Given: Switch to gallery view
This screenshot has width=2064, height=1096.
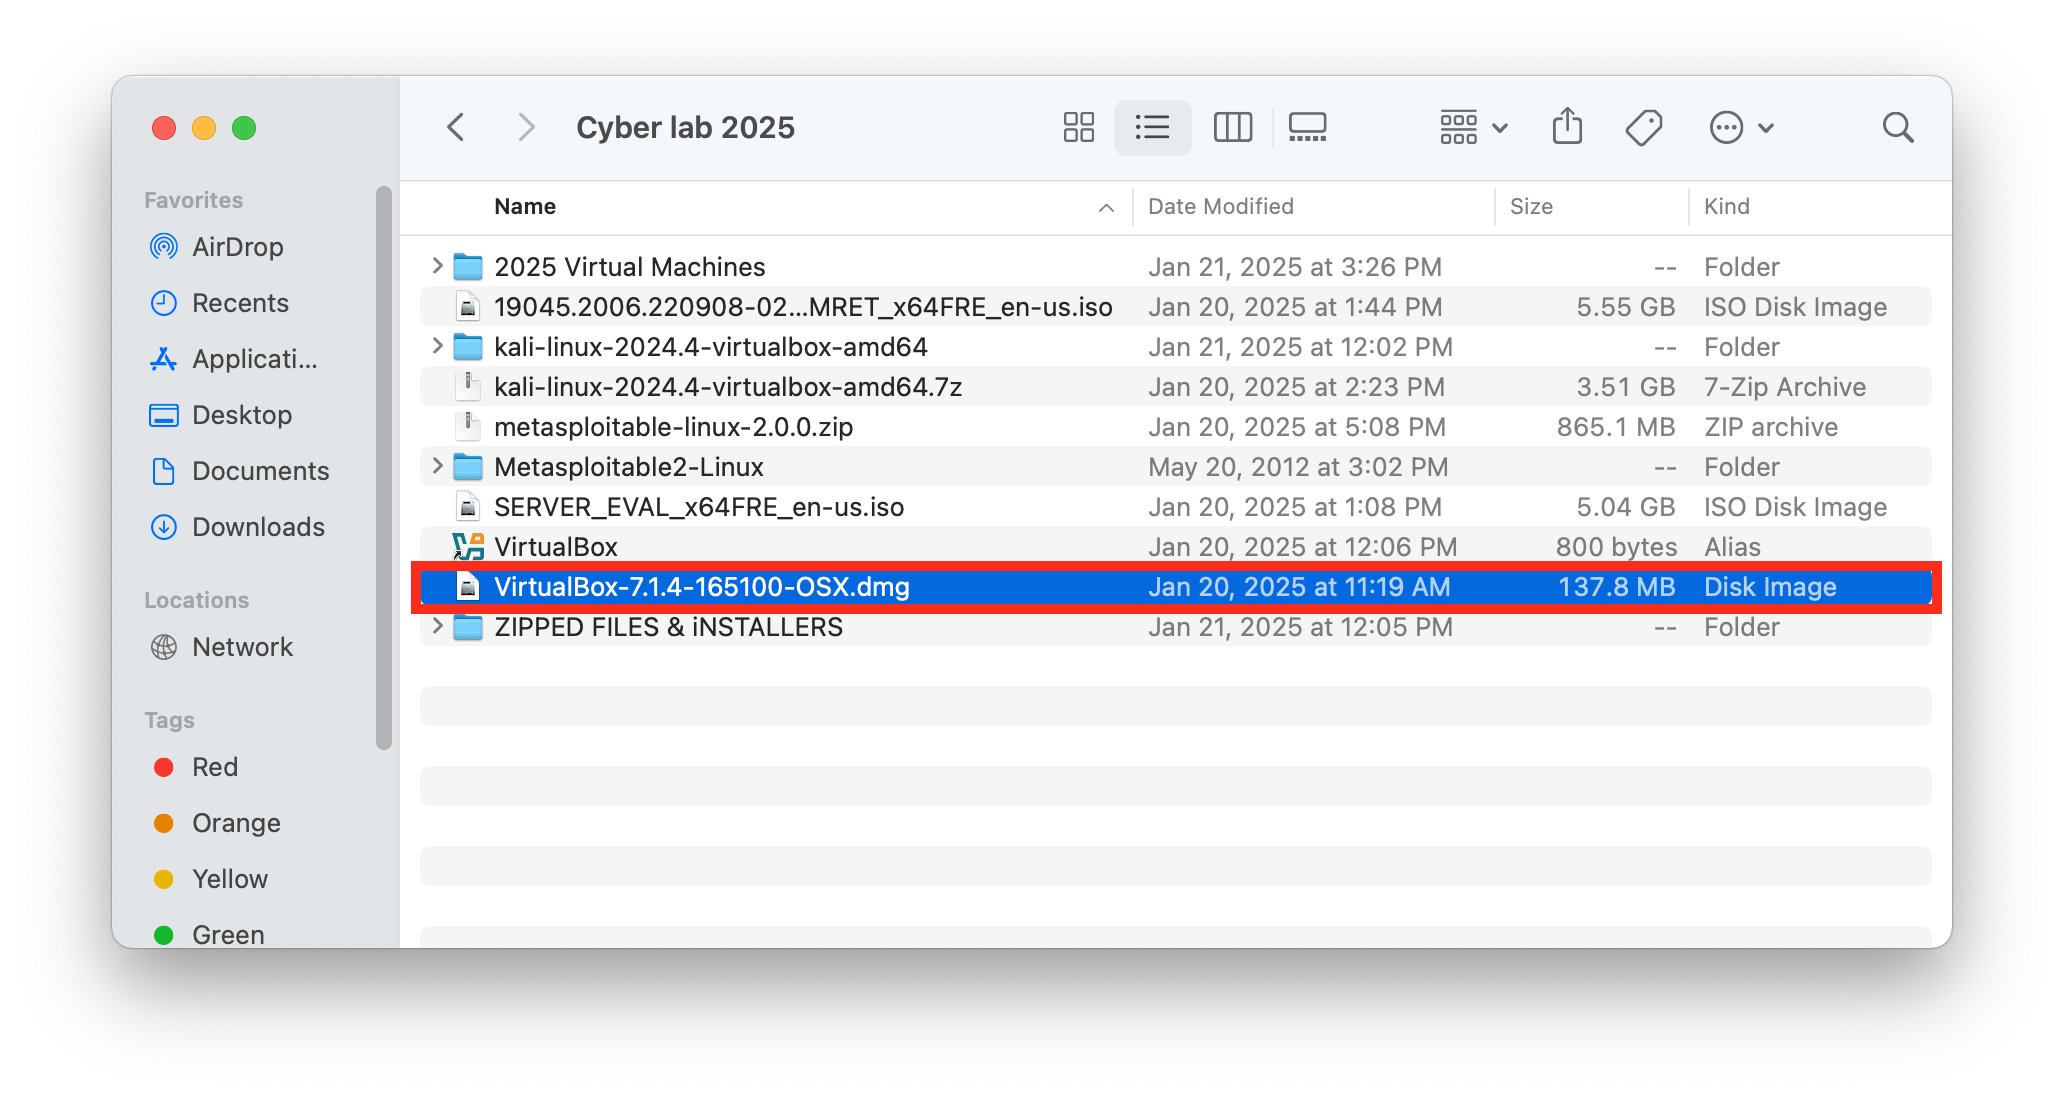Looking at the screenshot, I should (x=1307, y=127).
